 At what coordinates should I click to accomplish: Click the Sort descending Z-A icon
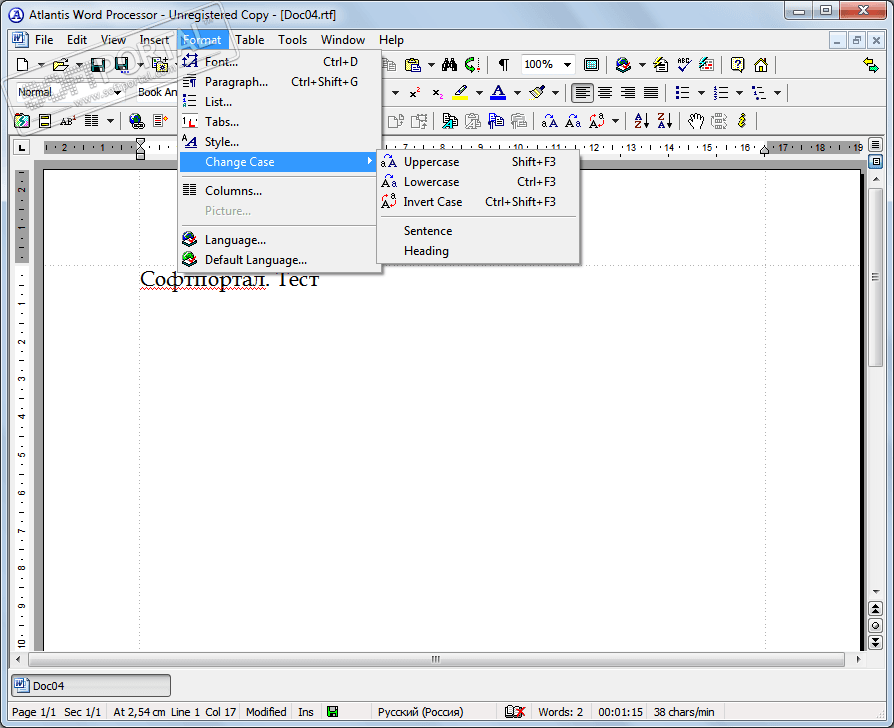coord(665,121)
